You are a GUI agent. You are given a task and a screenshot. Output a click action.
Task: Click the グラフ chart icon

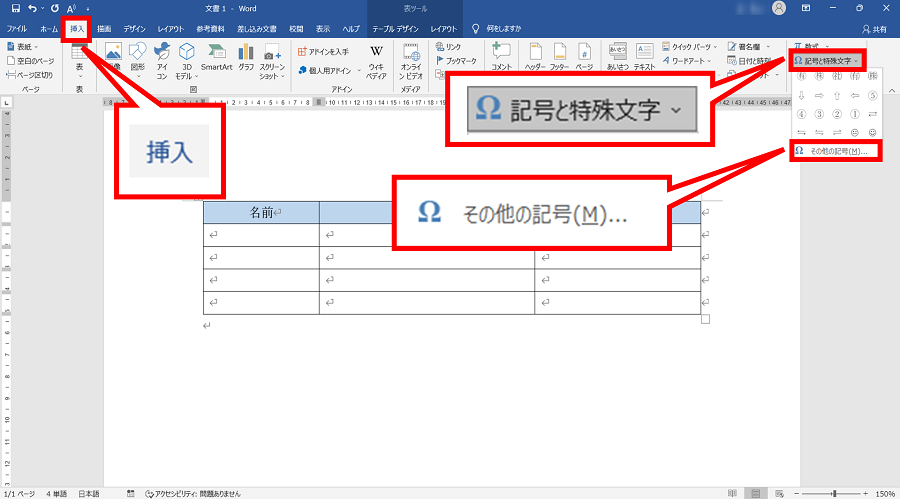pos(246,52)
